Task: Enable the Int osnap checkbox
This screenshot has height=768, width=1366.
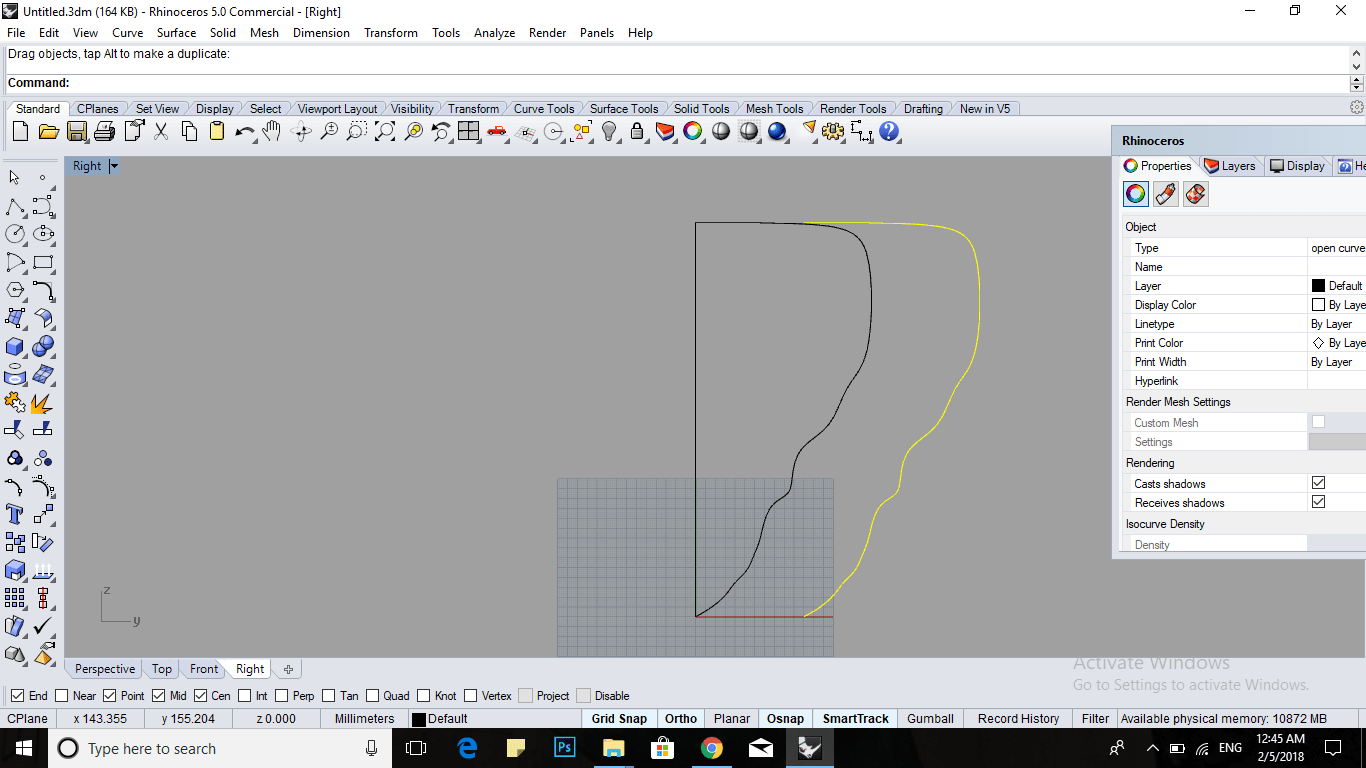Action: click(x=245, y=696)
